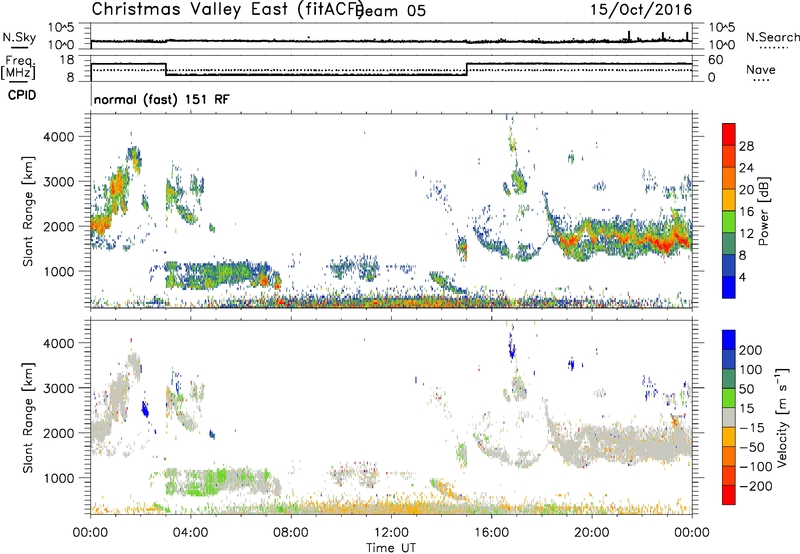Click the 'normal (fast) 151 RF' text
This screenshot has width=800, height=554.
coord(162,99)
